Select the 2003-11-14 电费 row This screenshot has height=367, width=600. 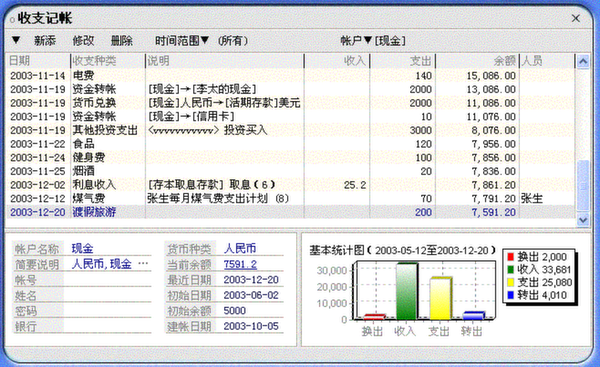tap(291, 75)
